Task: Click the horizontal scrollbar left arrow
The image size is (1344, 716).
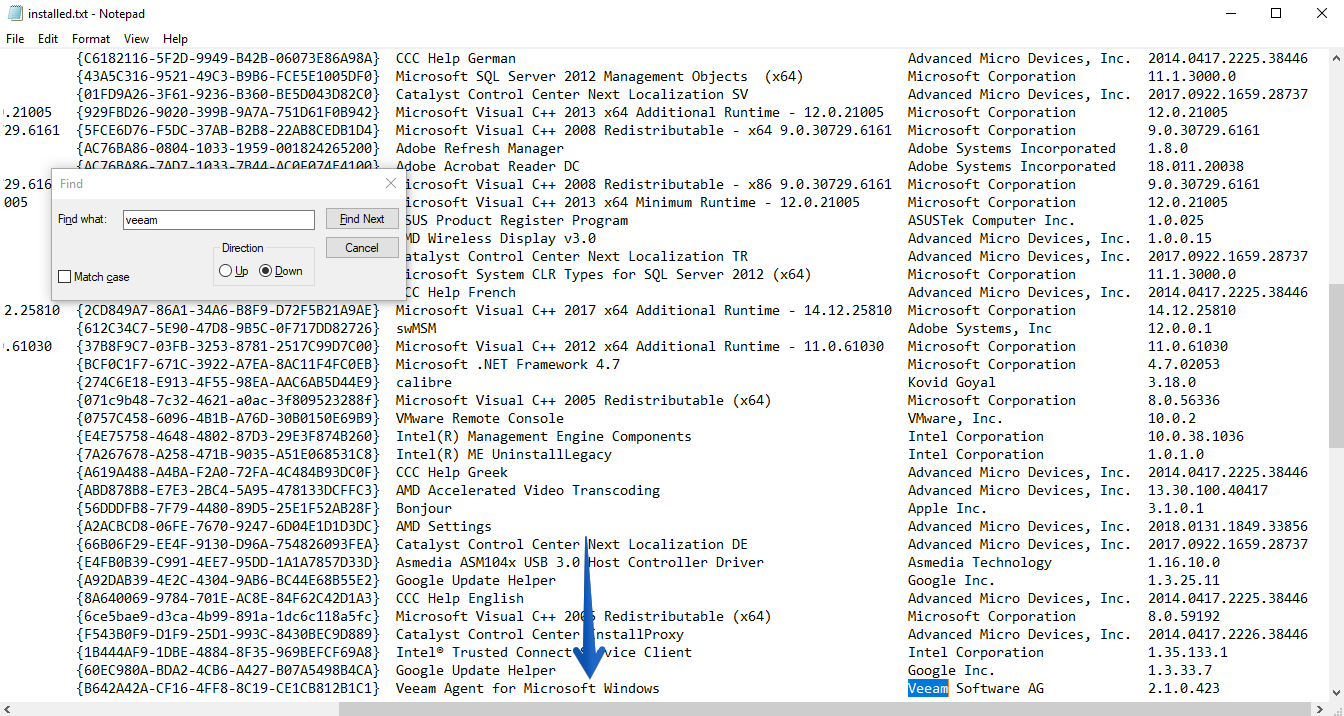Action: [8, 708]
